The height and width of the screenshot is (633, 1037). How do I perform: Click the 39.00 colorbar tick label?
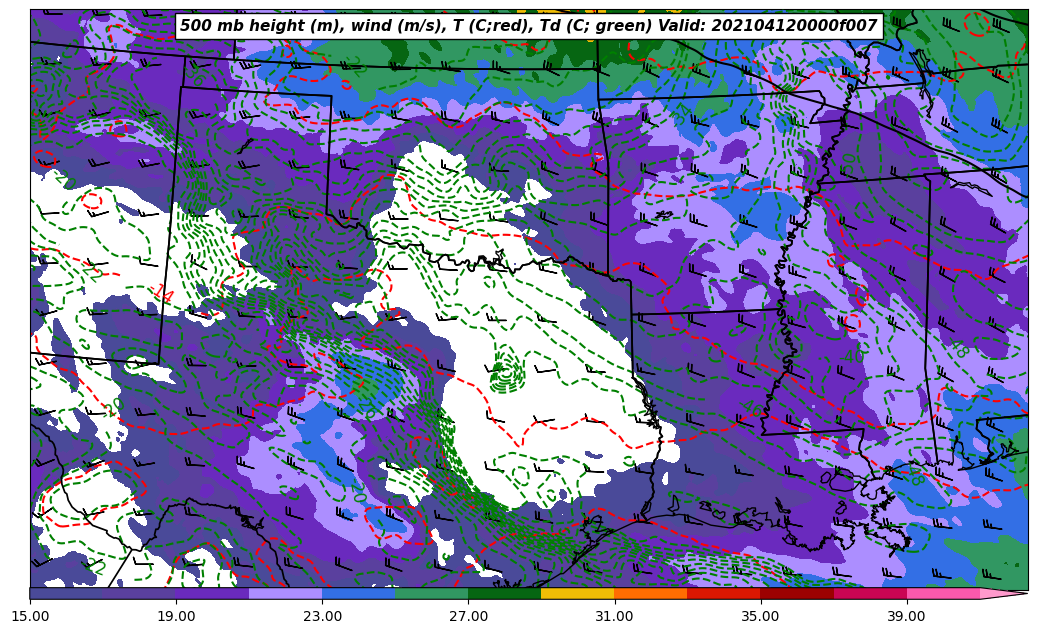[x=906, y=616]
